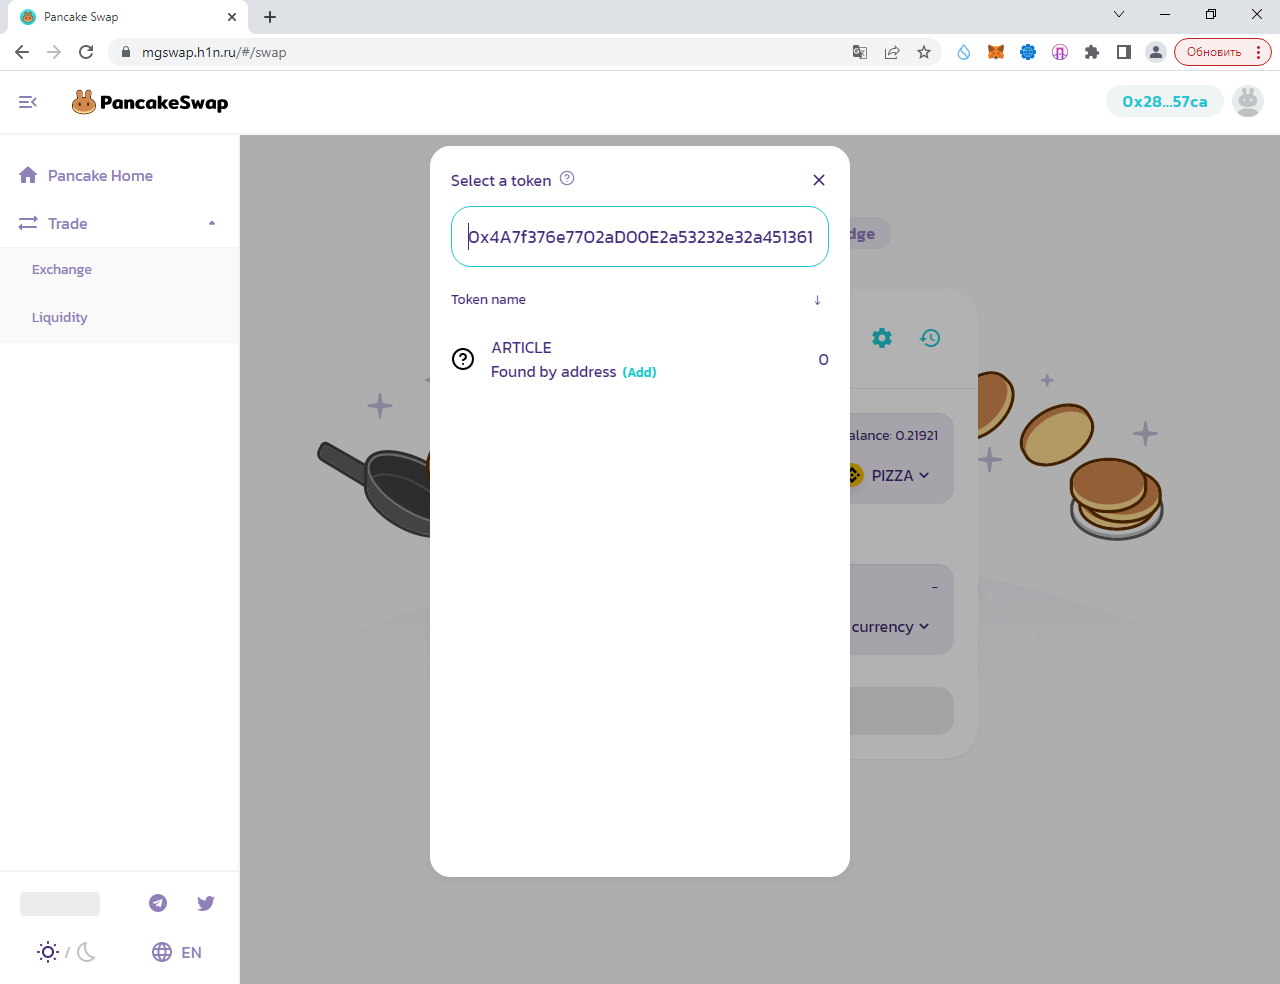Viewport: 1280px width, 984px height.
Task: Click the ARTICLE unknown token question icon
Action: click(x=463, y=359)
